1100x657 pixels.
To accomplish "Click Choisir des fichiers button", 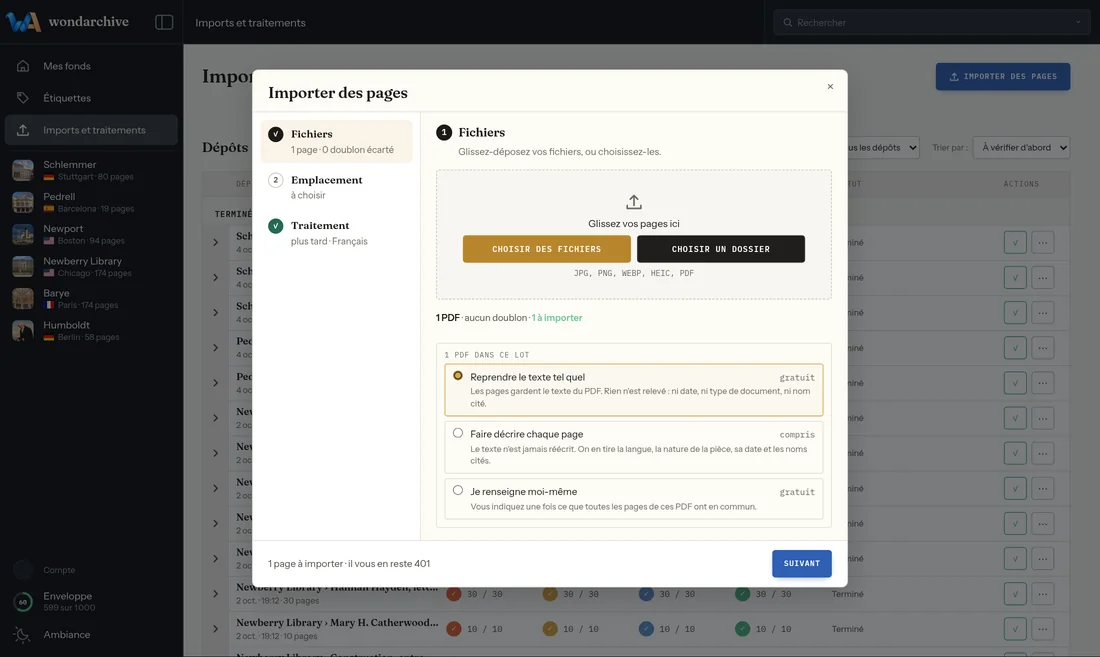I will [x=546, y=249].
